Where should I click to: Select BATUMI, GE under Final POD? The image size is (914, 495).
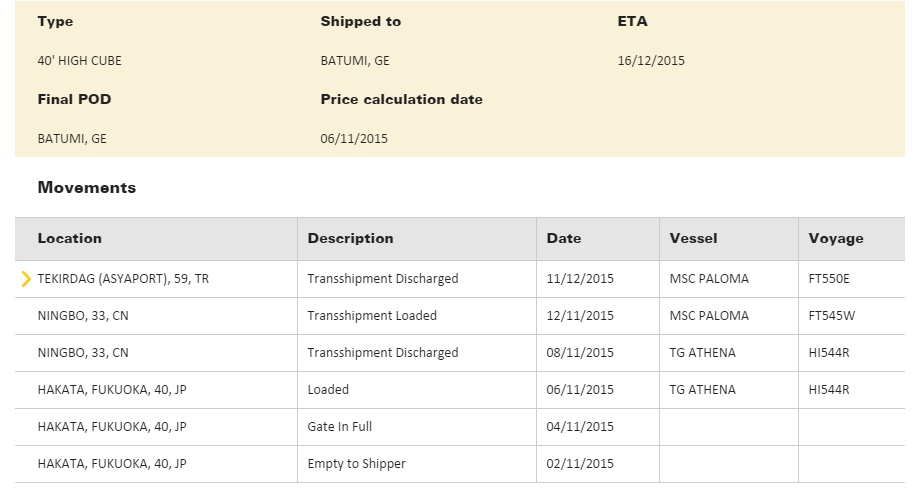pyautogui.click(x=72, y=139)
